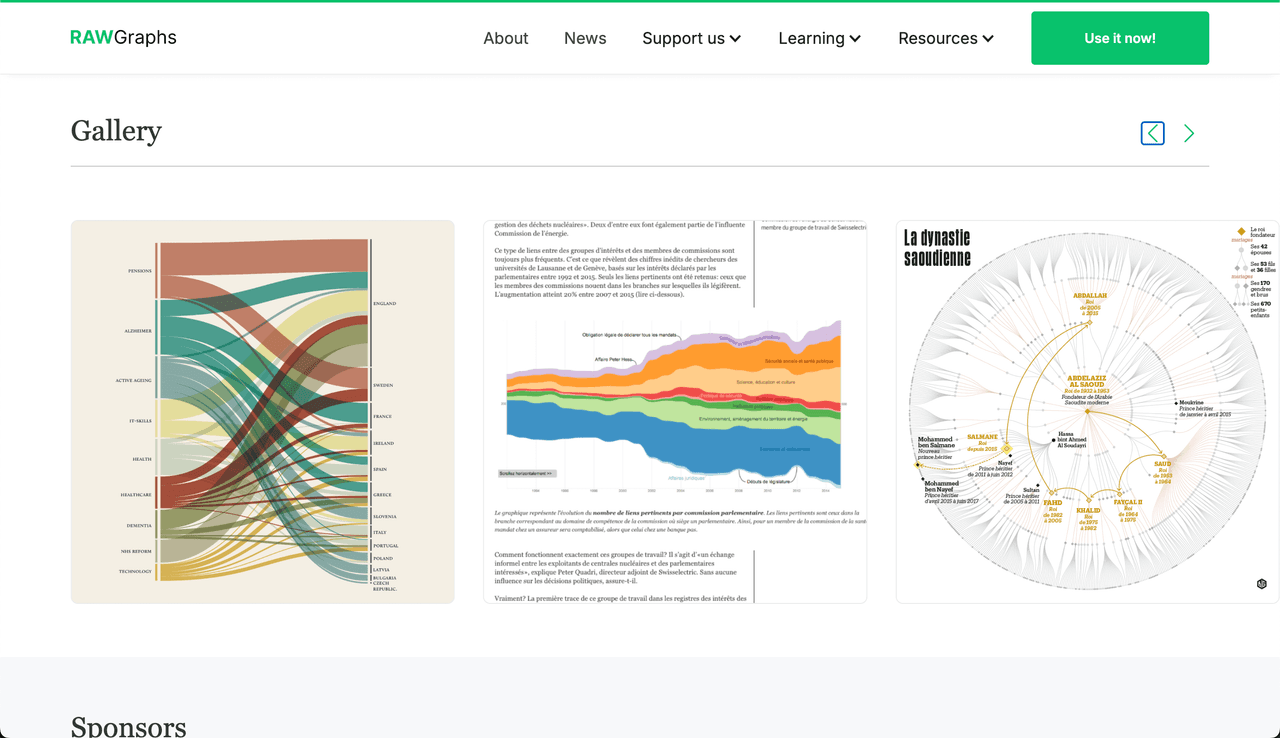Open the alluvial diagram gallery thumbnail
The image size is (1280, 738).
262,412
